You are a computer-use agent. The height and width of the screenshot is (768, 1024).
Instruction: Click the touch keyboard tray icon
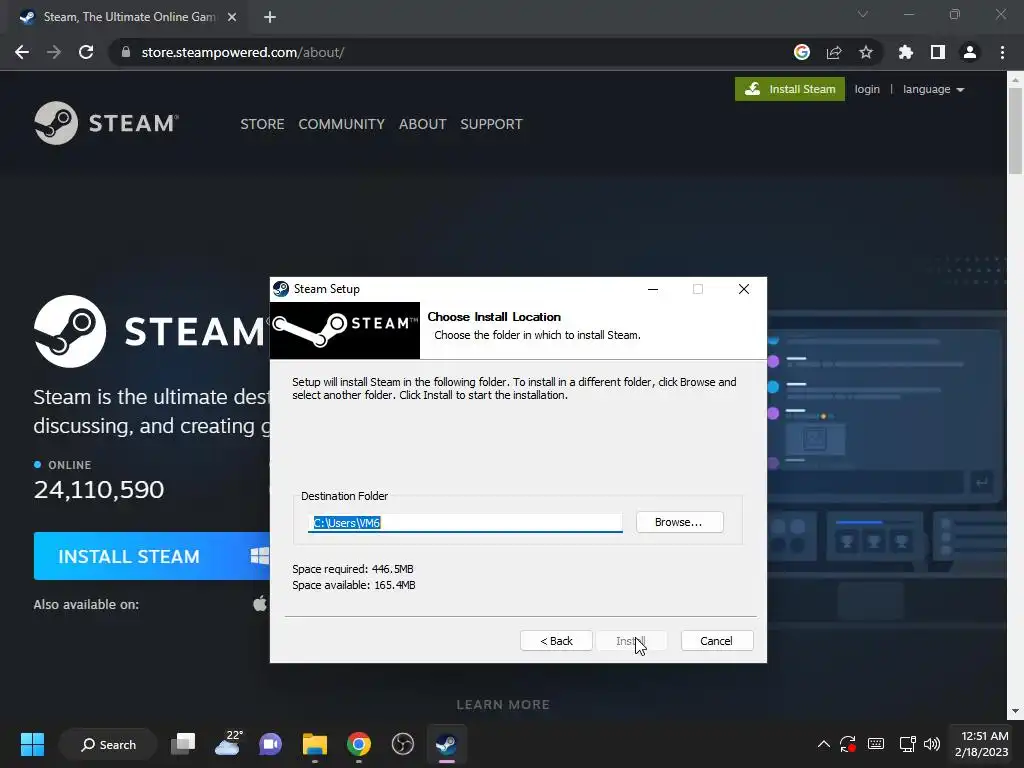click(876, 744)
